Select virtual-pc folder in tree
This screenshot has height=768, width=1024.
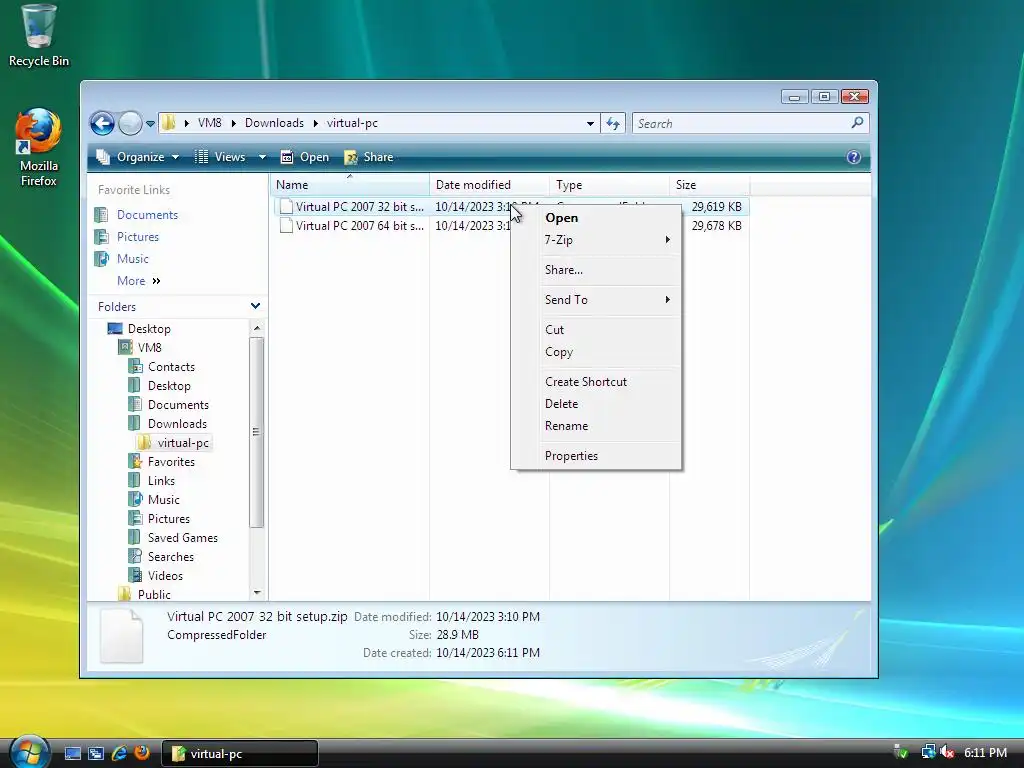coord(174,443)
